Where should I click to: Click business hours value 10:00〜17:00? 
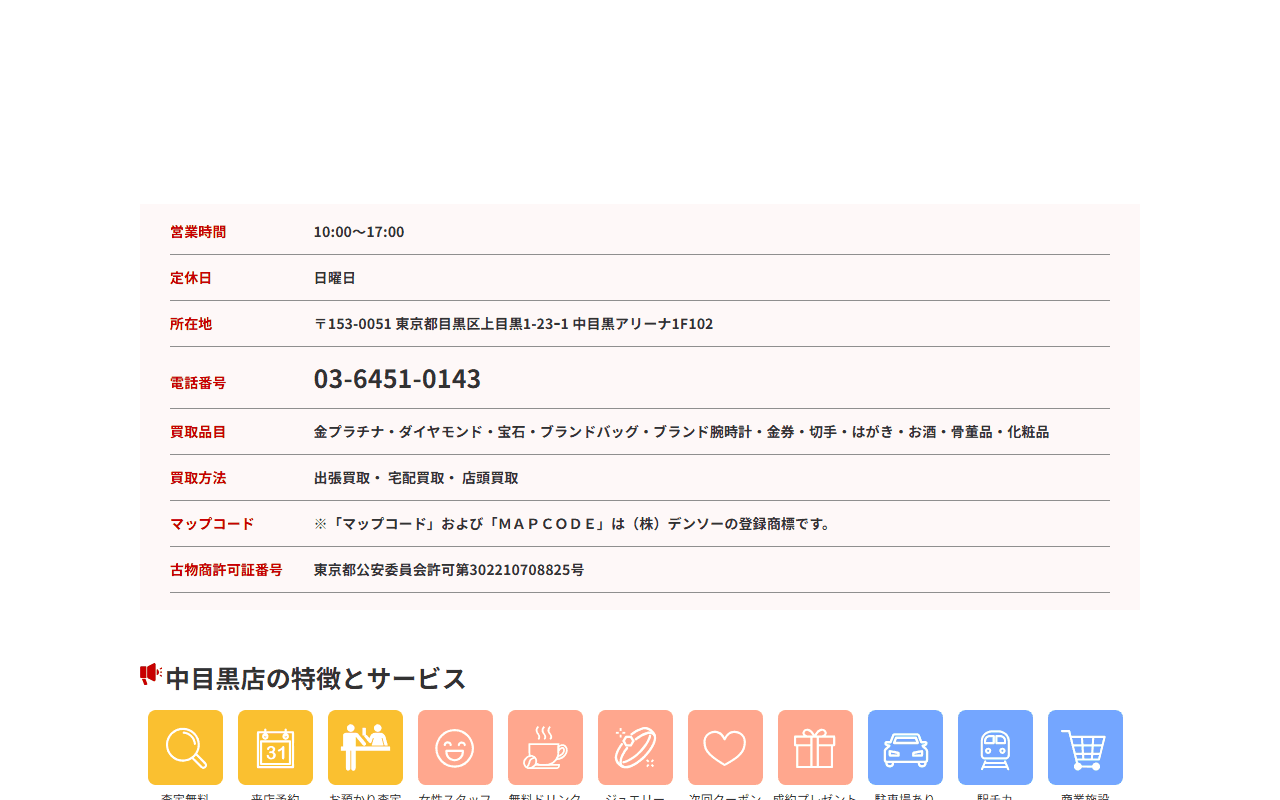359,232
